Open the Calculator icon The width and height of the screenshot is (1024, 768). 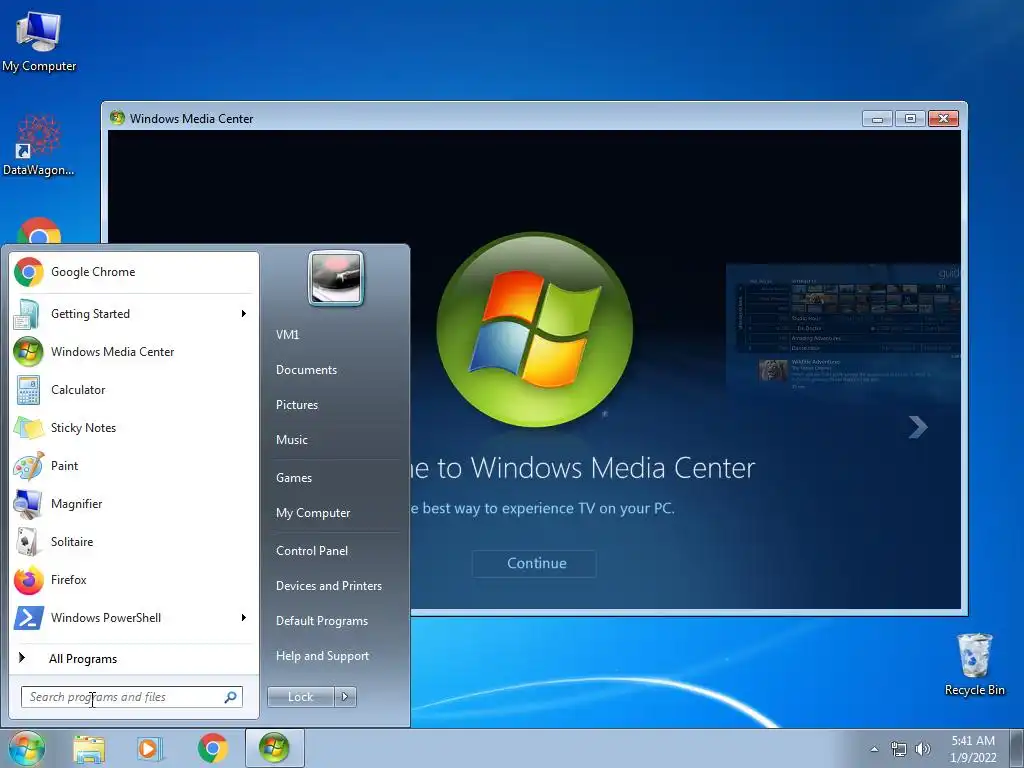[x=28, y=390]
